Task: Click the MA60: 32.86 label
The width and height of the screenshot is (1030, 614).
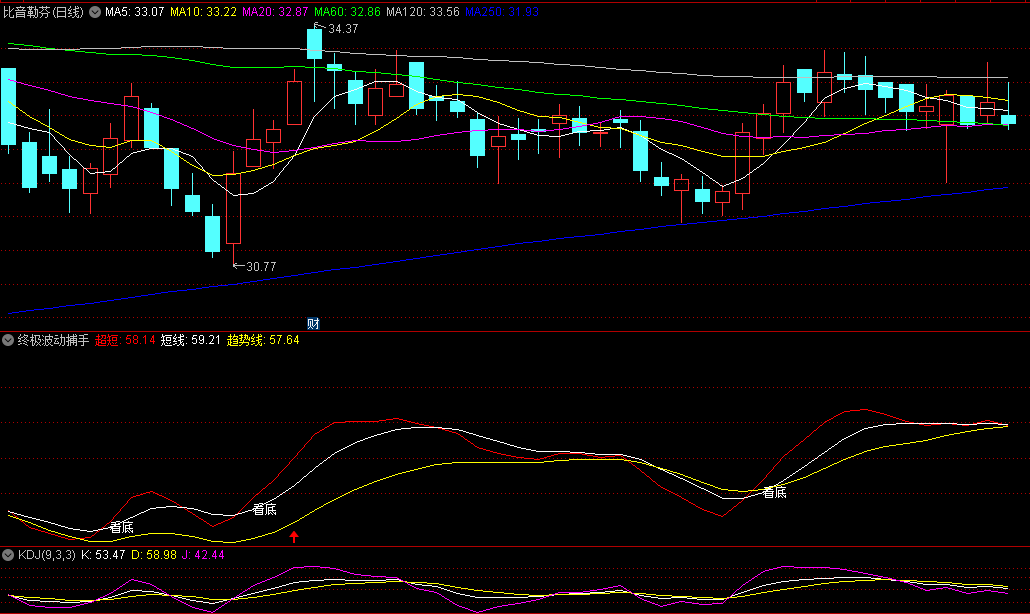Action: coord(347,12)
